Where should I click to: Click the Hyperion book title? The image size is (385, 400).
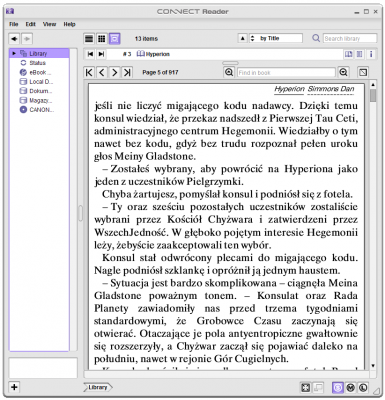158,54
